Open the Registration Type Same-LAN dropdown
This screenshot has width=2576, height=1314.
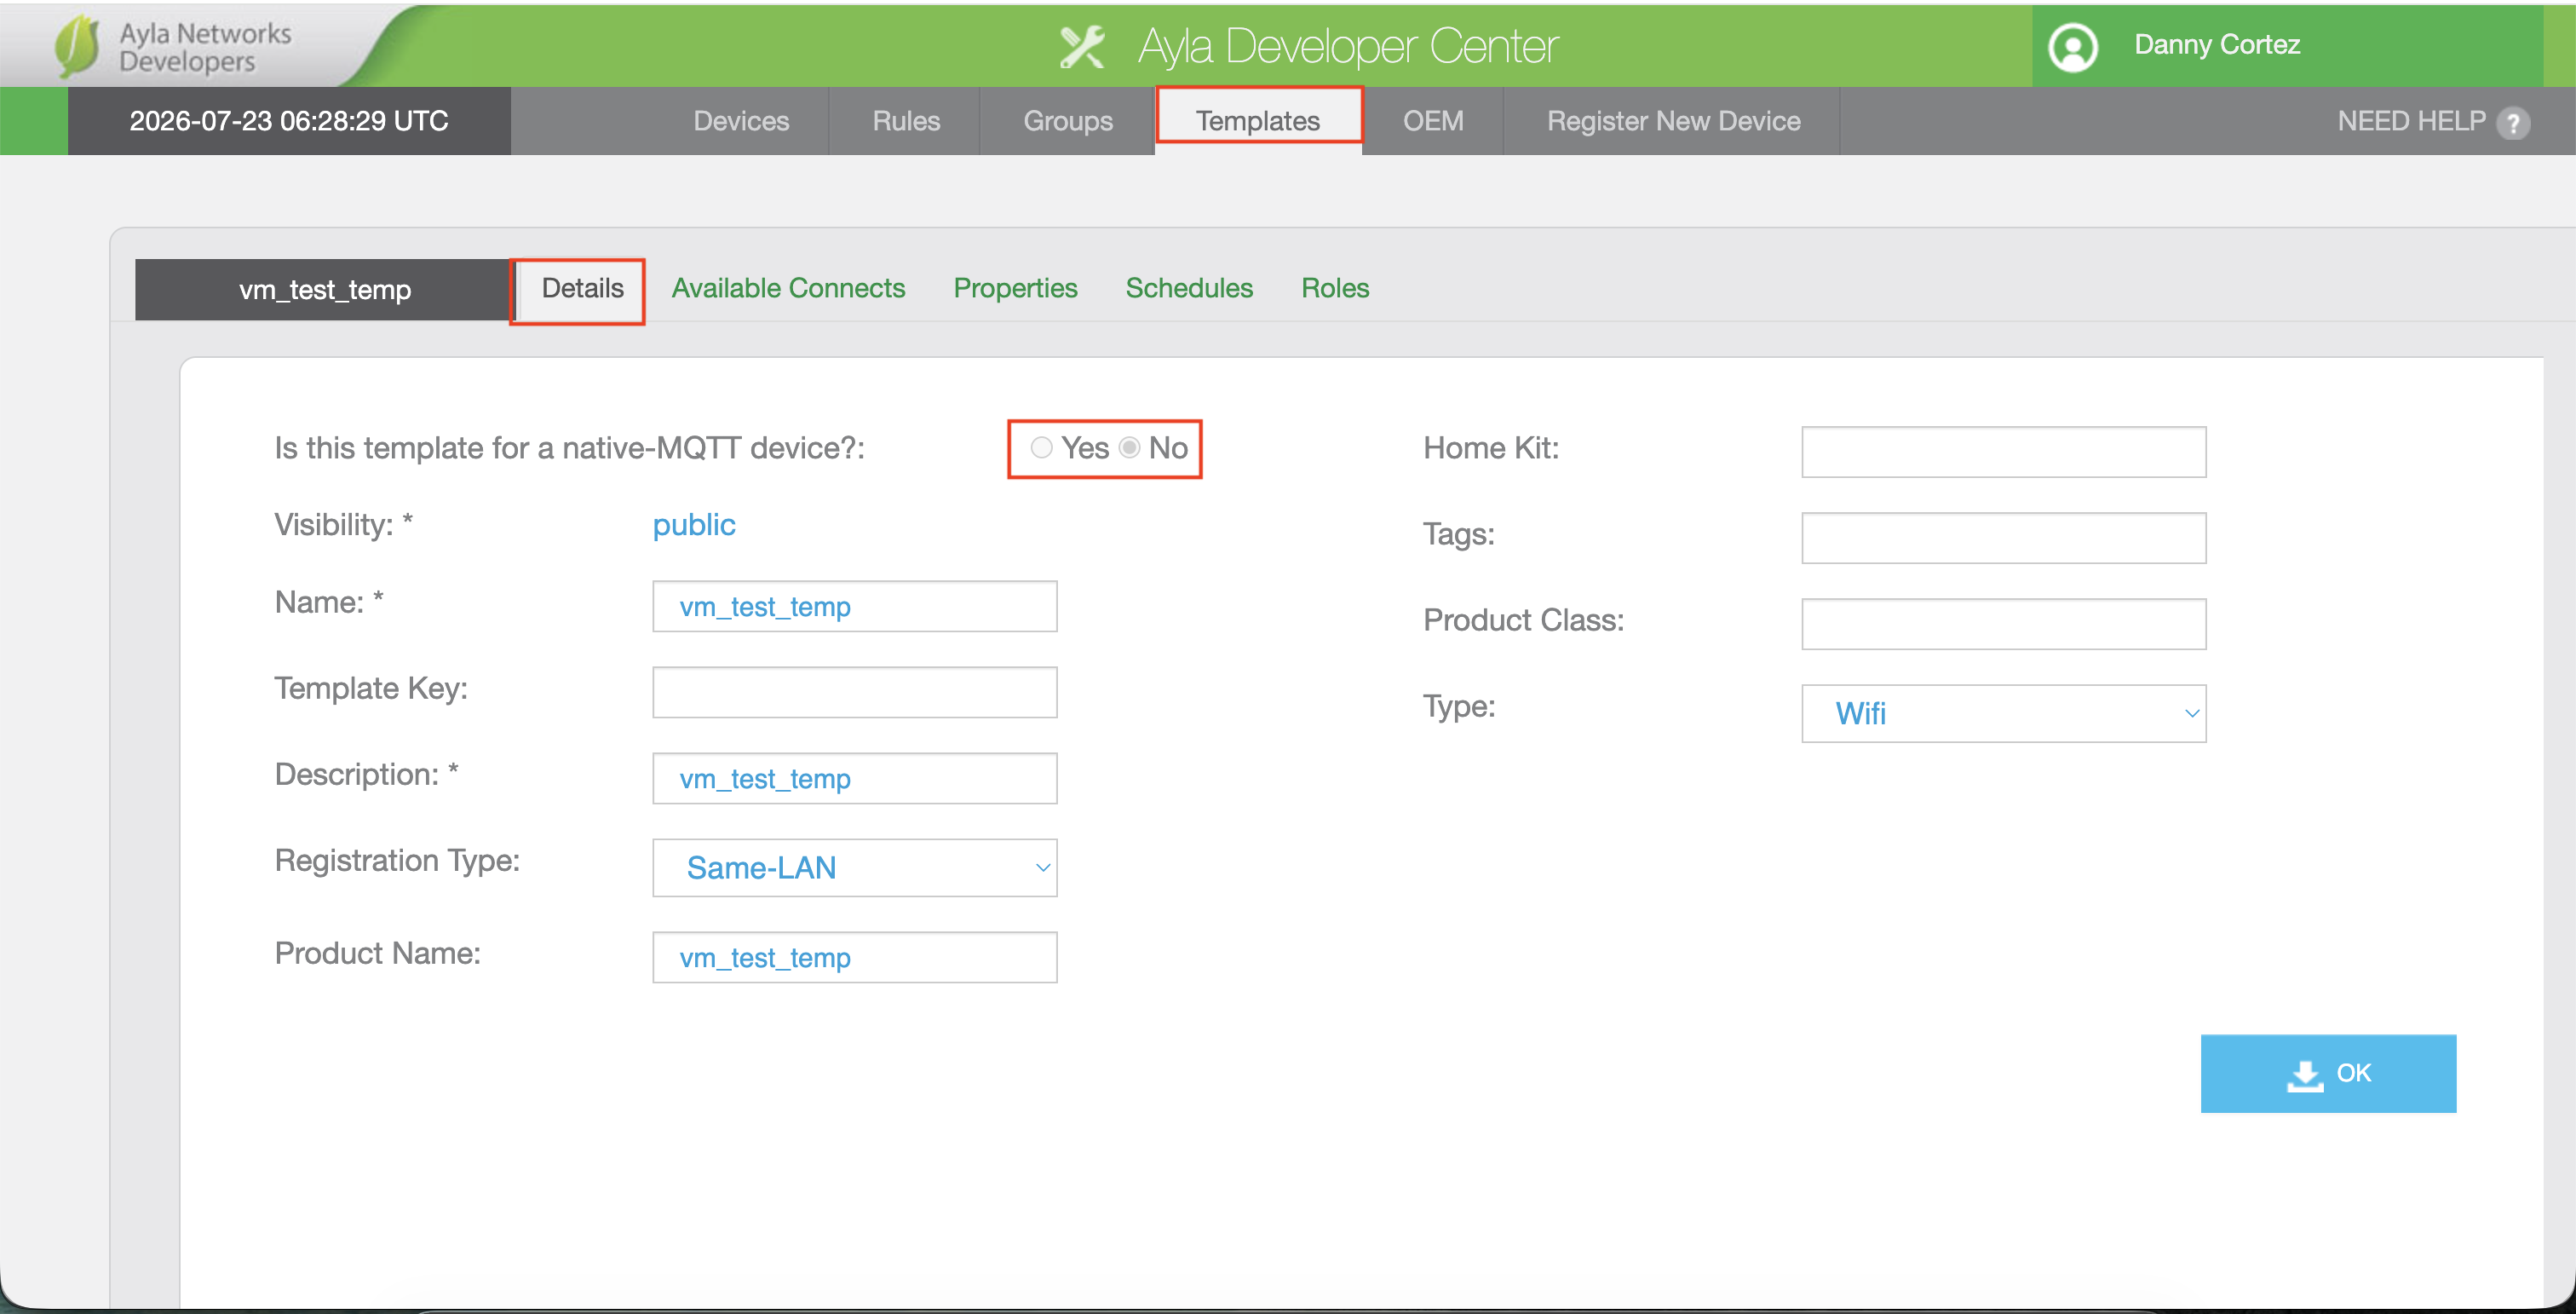(854, 867)
